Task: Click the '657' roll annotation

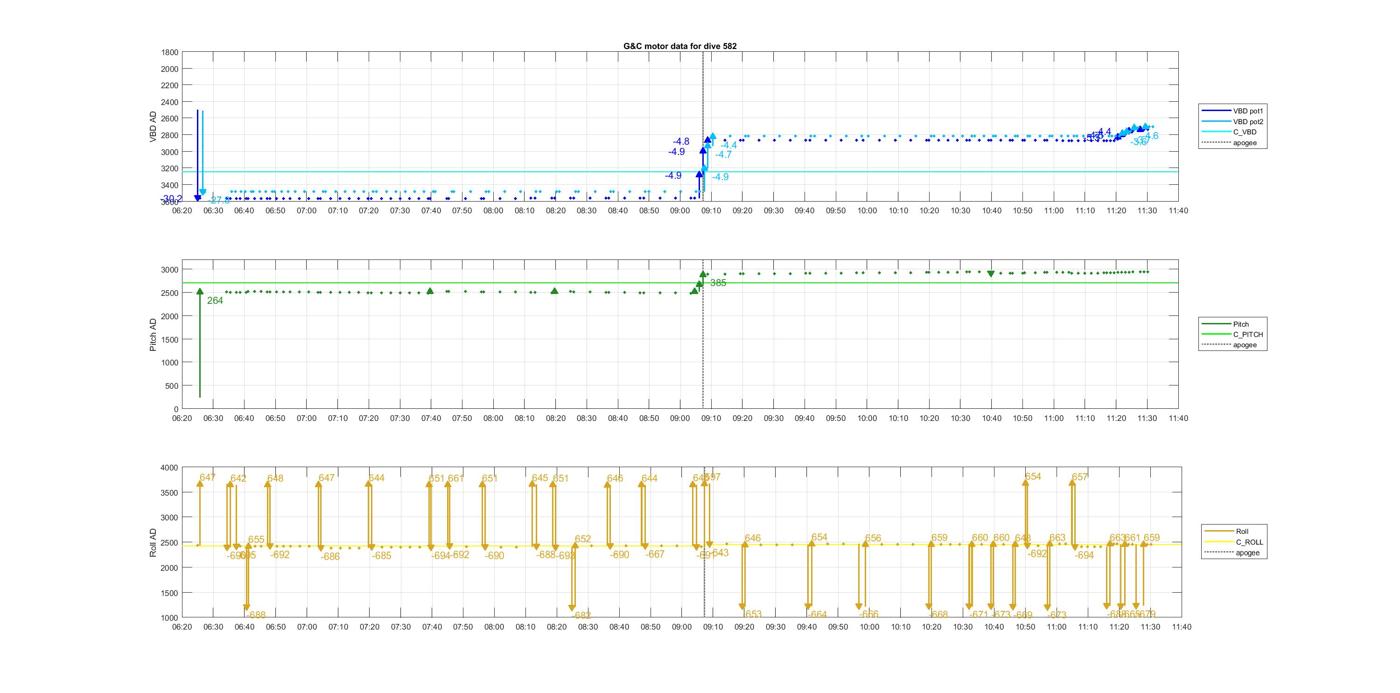Action: coord(1080,477)
